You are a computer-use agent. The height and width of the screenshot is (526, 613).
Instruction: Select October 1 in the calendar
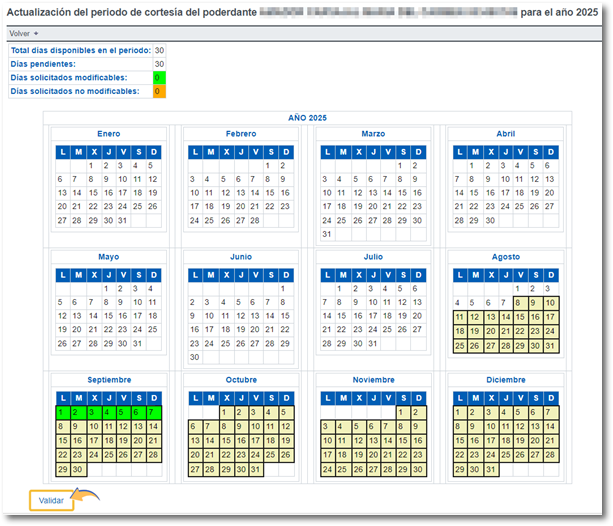[224, 412]
